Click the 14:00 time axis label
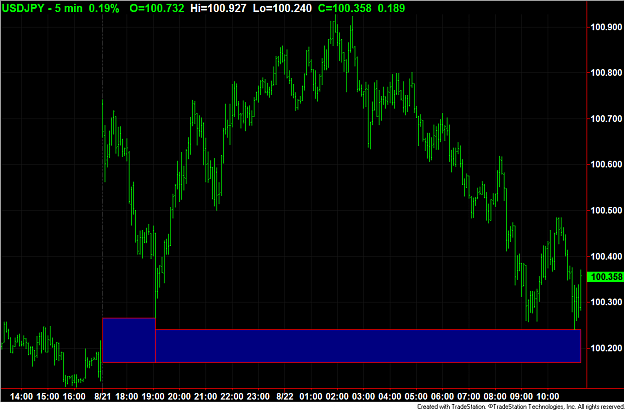The height and width of the screenshot is (410, 625). [x=22, y=397]
